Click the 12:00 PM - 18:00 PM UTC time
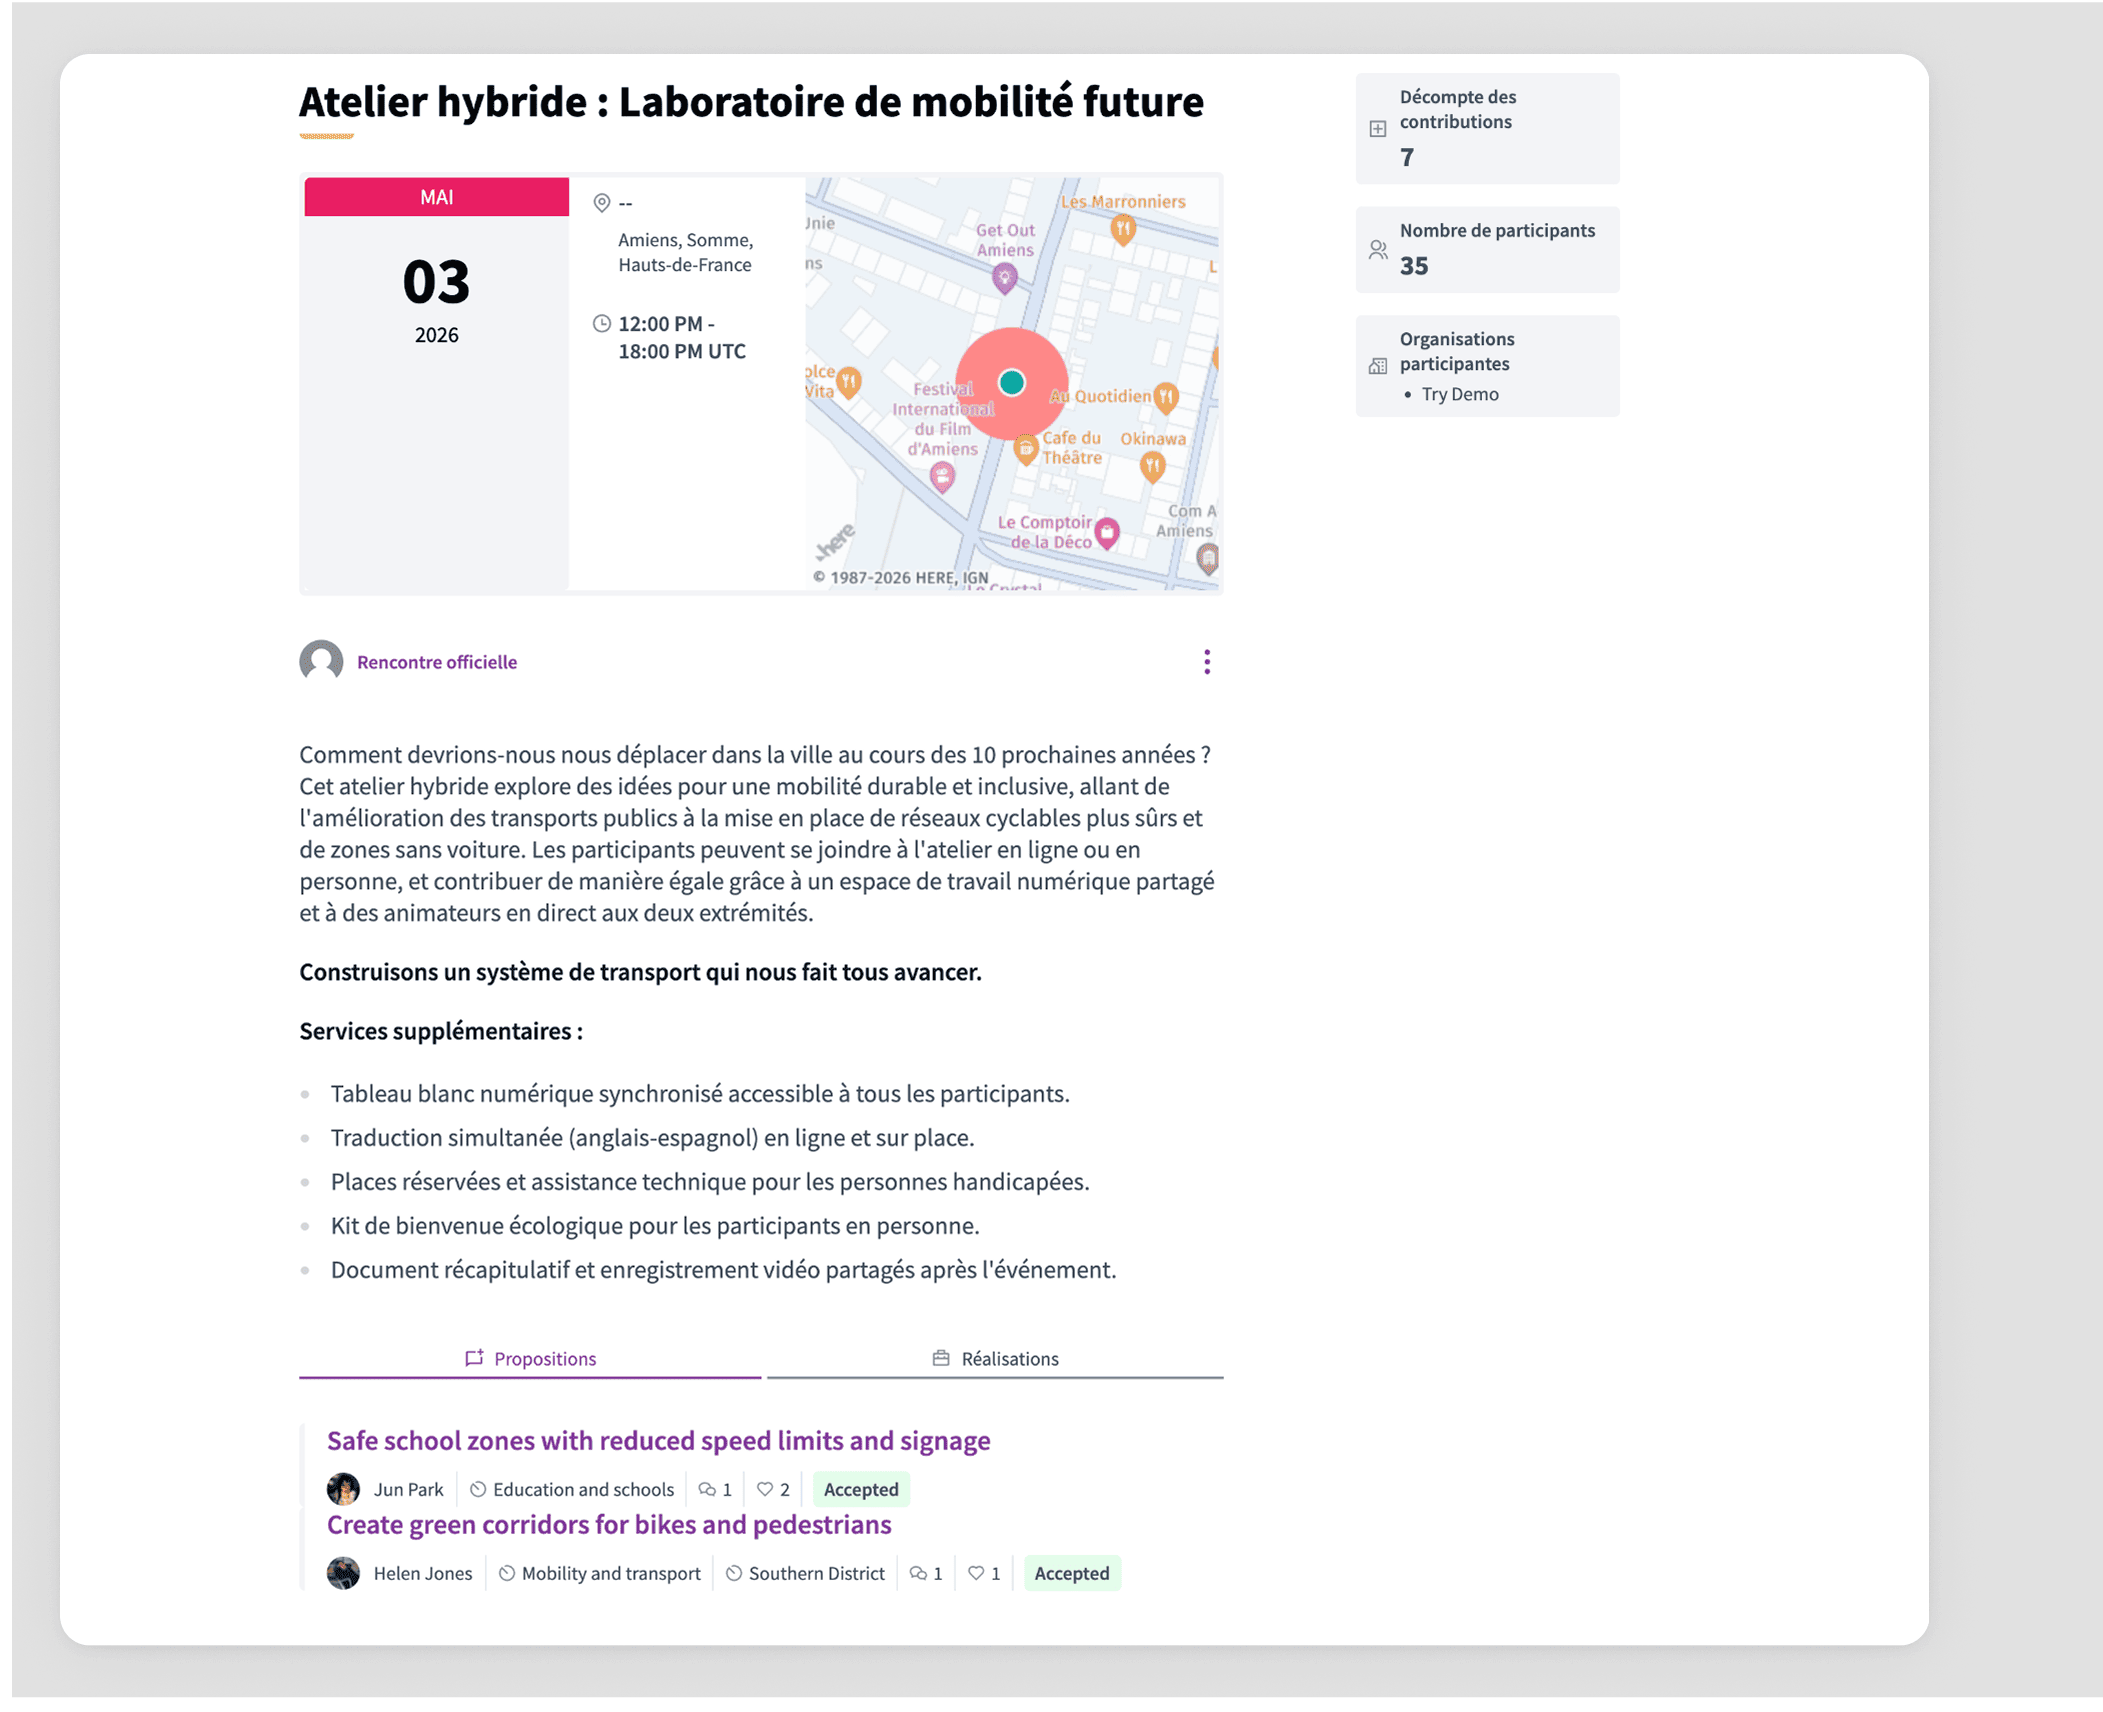2103x1712 pixels. (x=682, y=338)
